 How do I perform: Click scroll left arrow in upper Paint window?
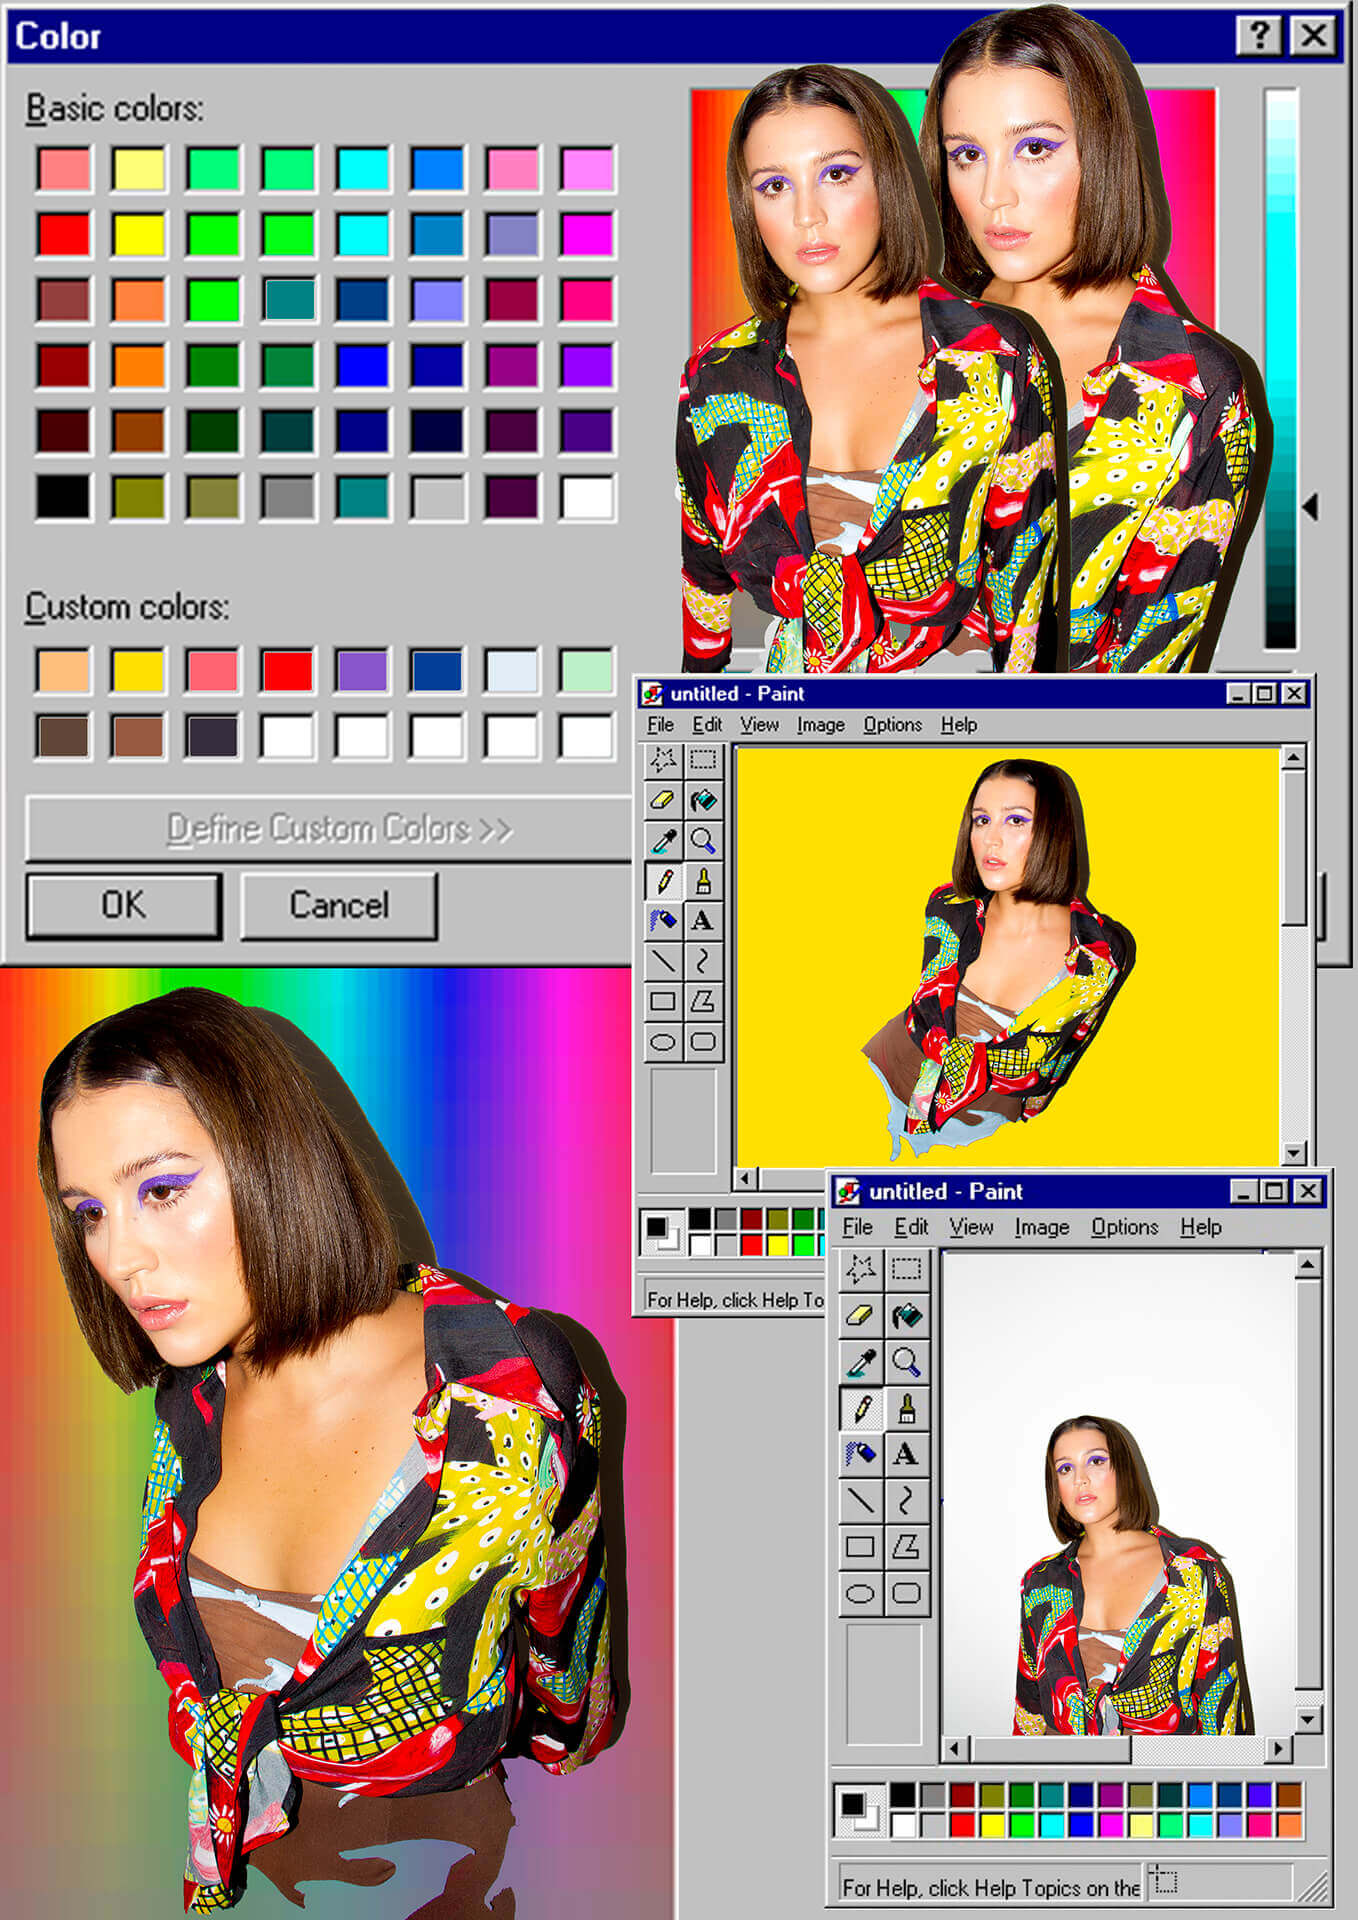pyautogui.click(x=745, y=1178)
